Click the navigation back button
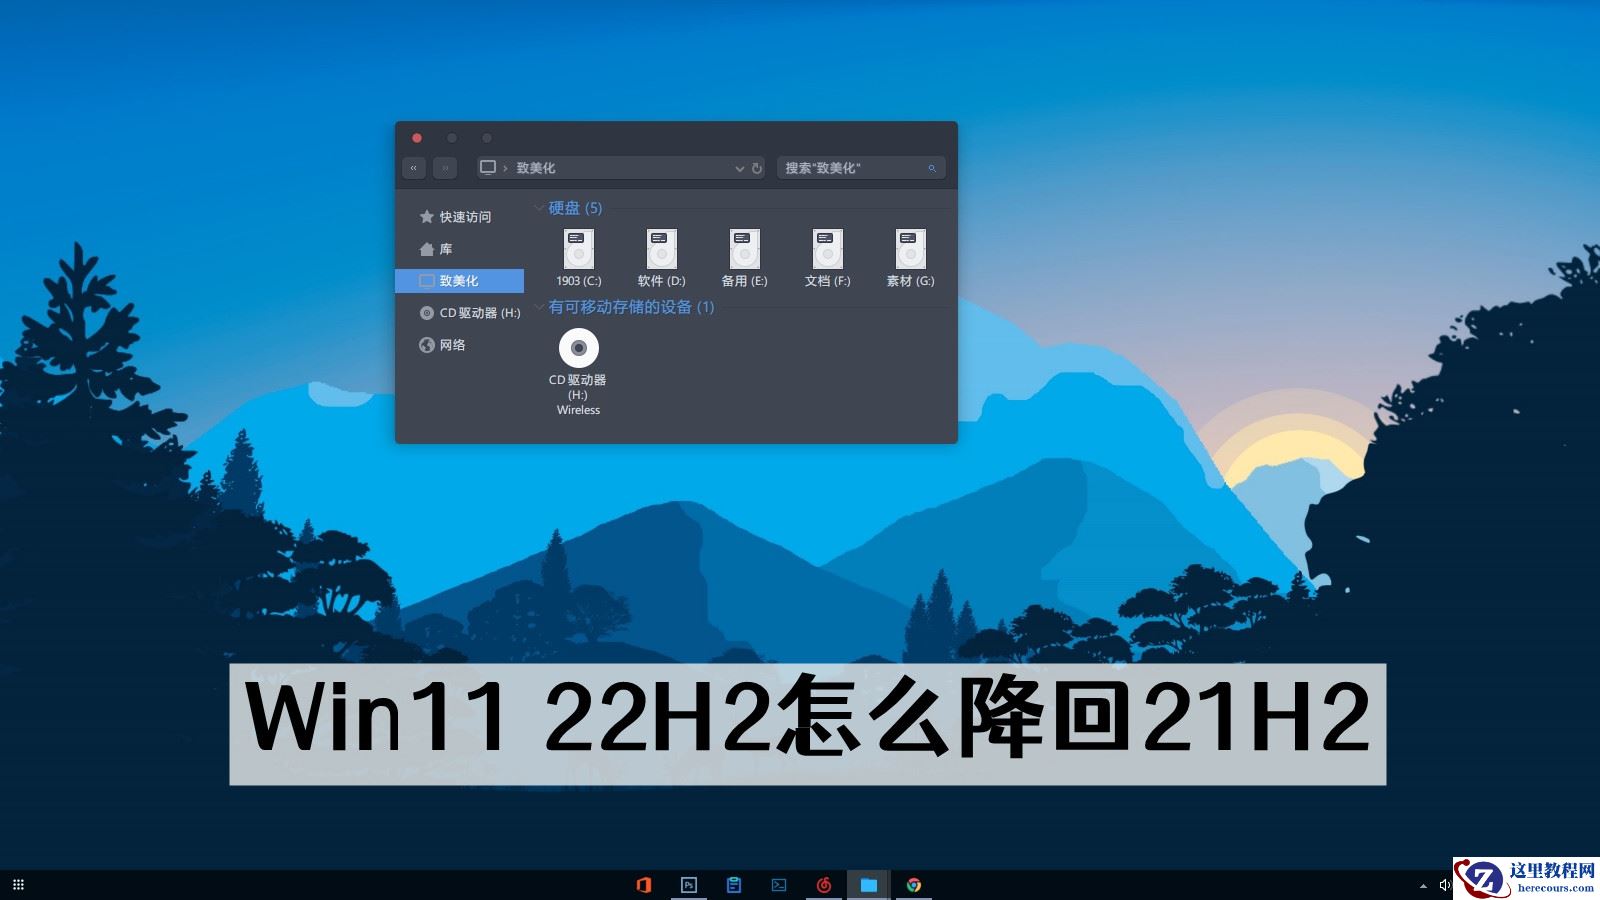 click(x=413, y=168)
